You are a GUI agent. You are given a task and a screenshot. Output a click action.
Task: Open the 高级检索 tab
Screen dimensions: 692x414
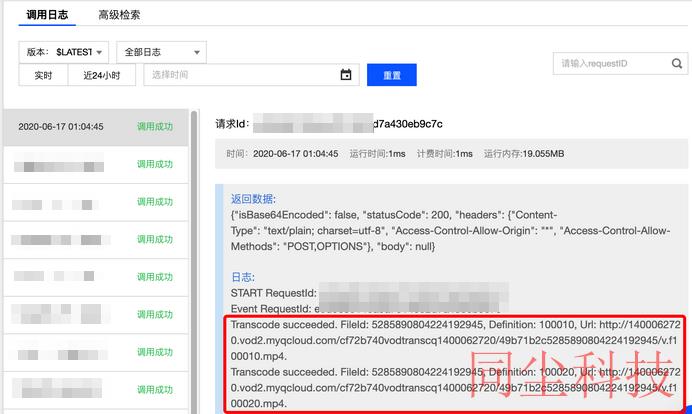coord(119,15)
